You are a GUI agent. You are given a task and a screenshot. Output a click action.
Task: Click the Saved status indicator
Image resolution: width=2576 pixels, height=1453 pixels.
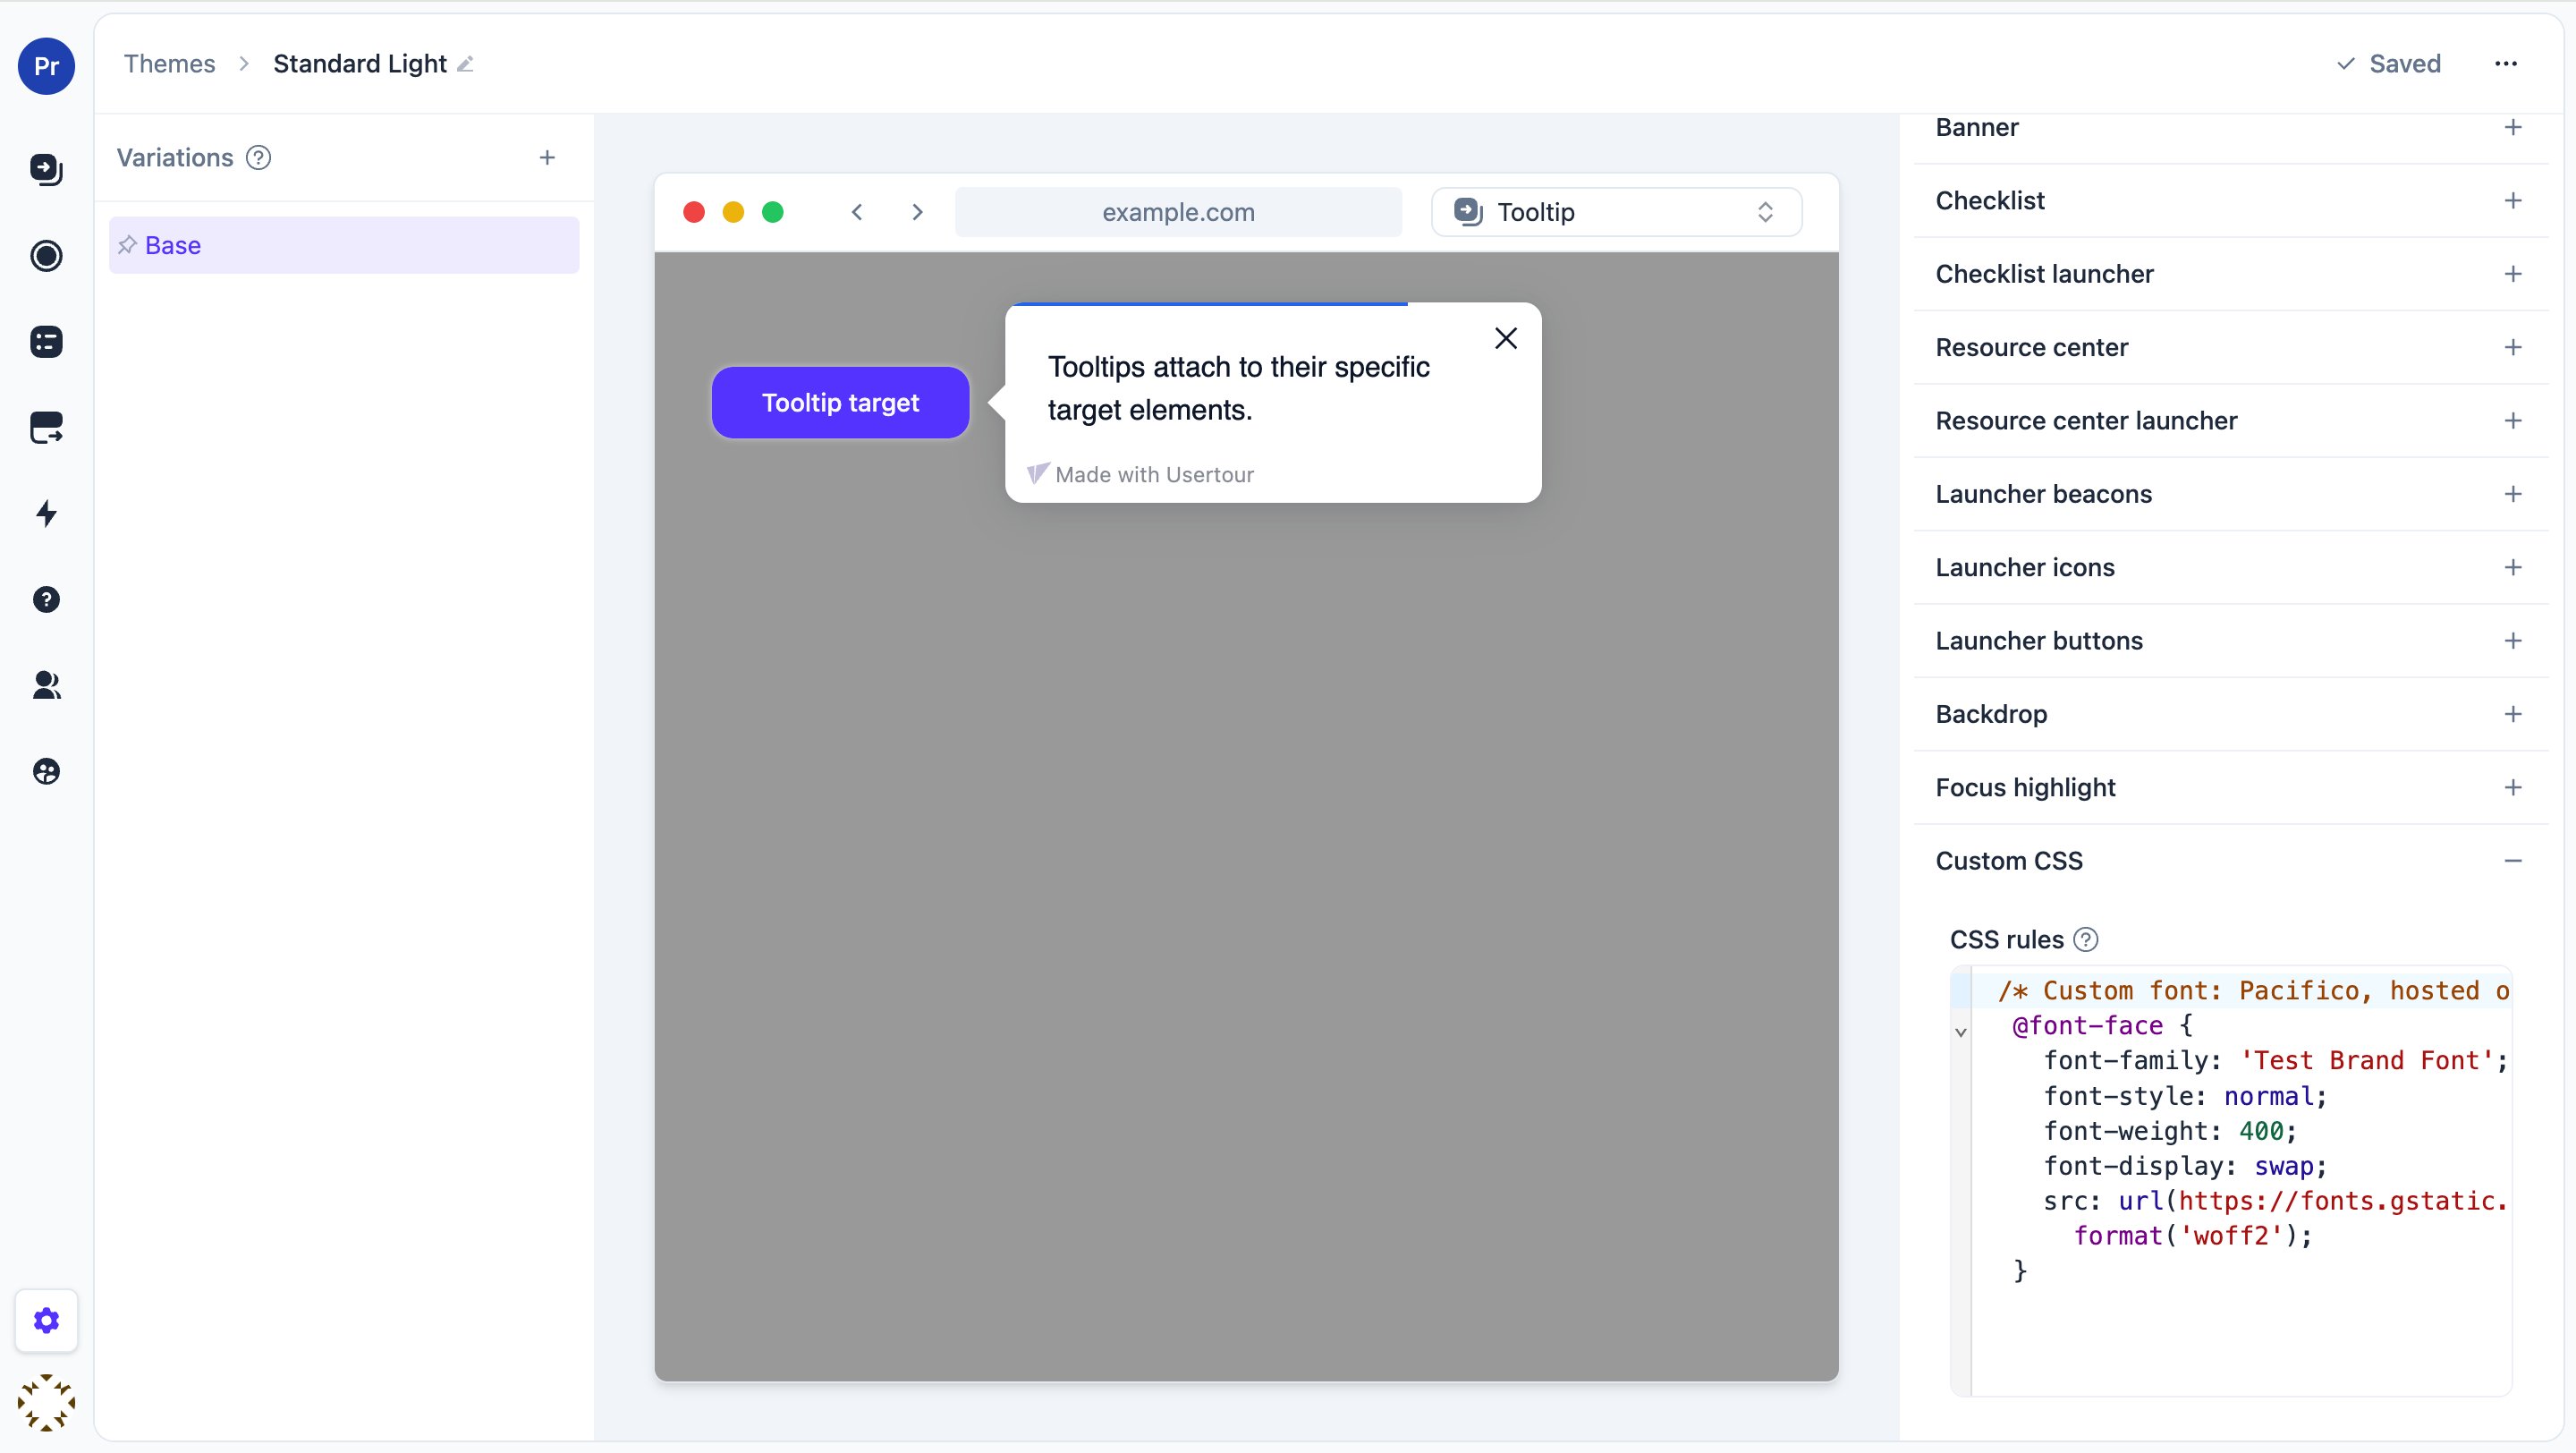2388,64
